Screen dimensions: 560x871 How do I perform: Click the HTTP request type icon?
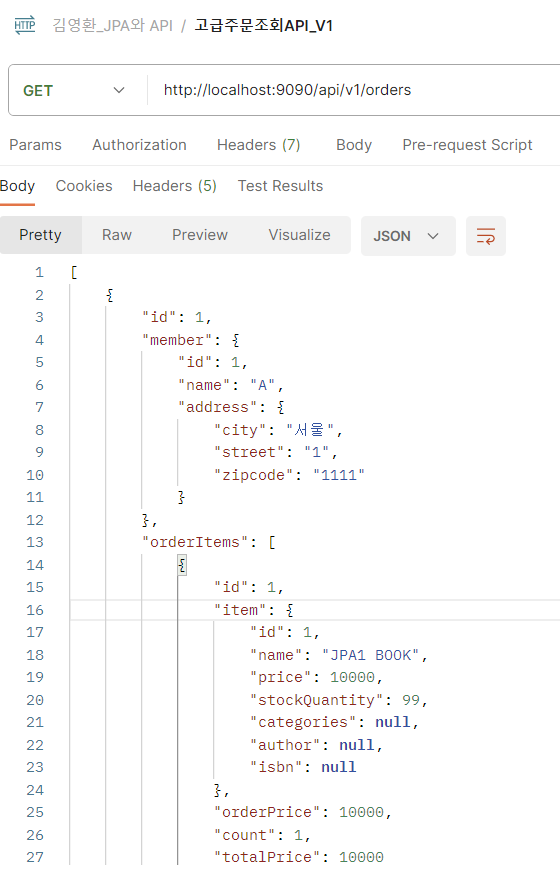[x=25, y=26]
